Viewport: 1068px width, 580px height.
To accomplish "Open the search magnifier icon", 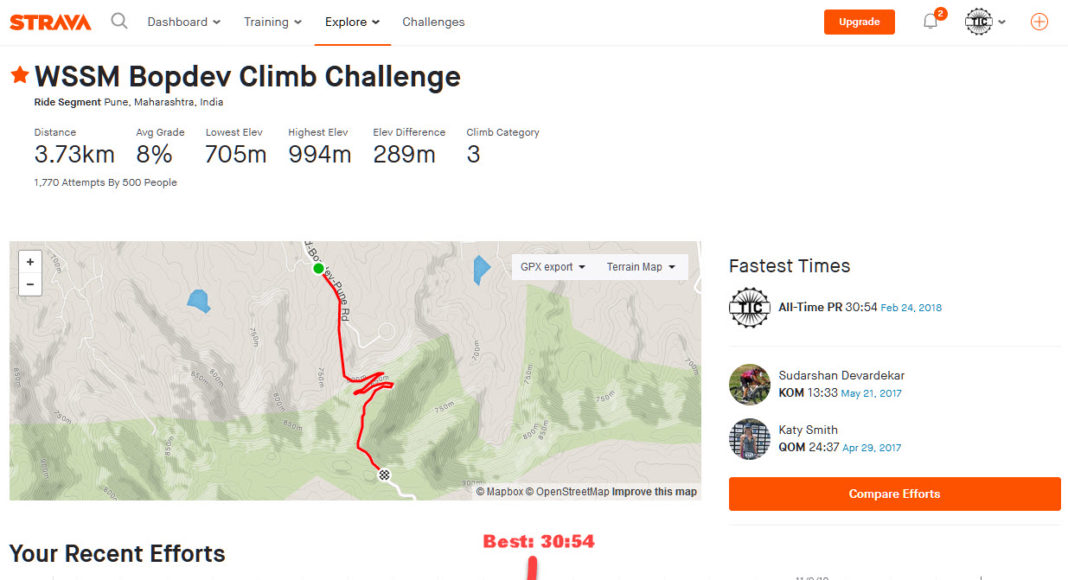I will click(119, 21).
